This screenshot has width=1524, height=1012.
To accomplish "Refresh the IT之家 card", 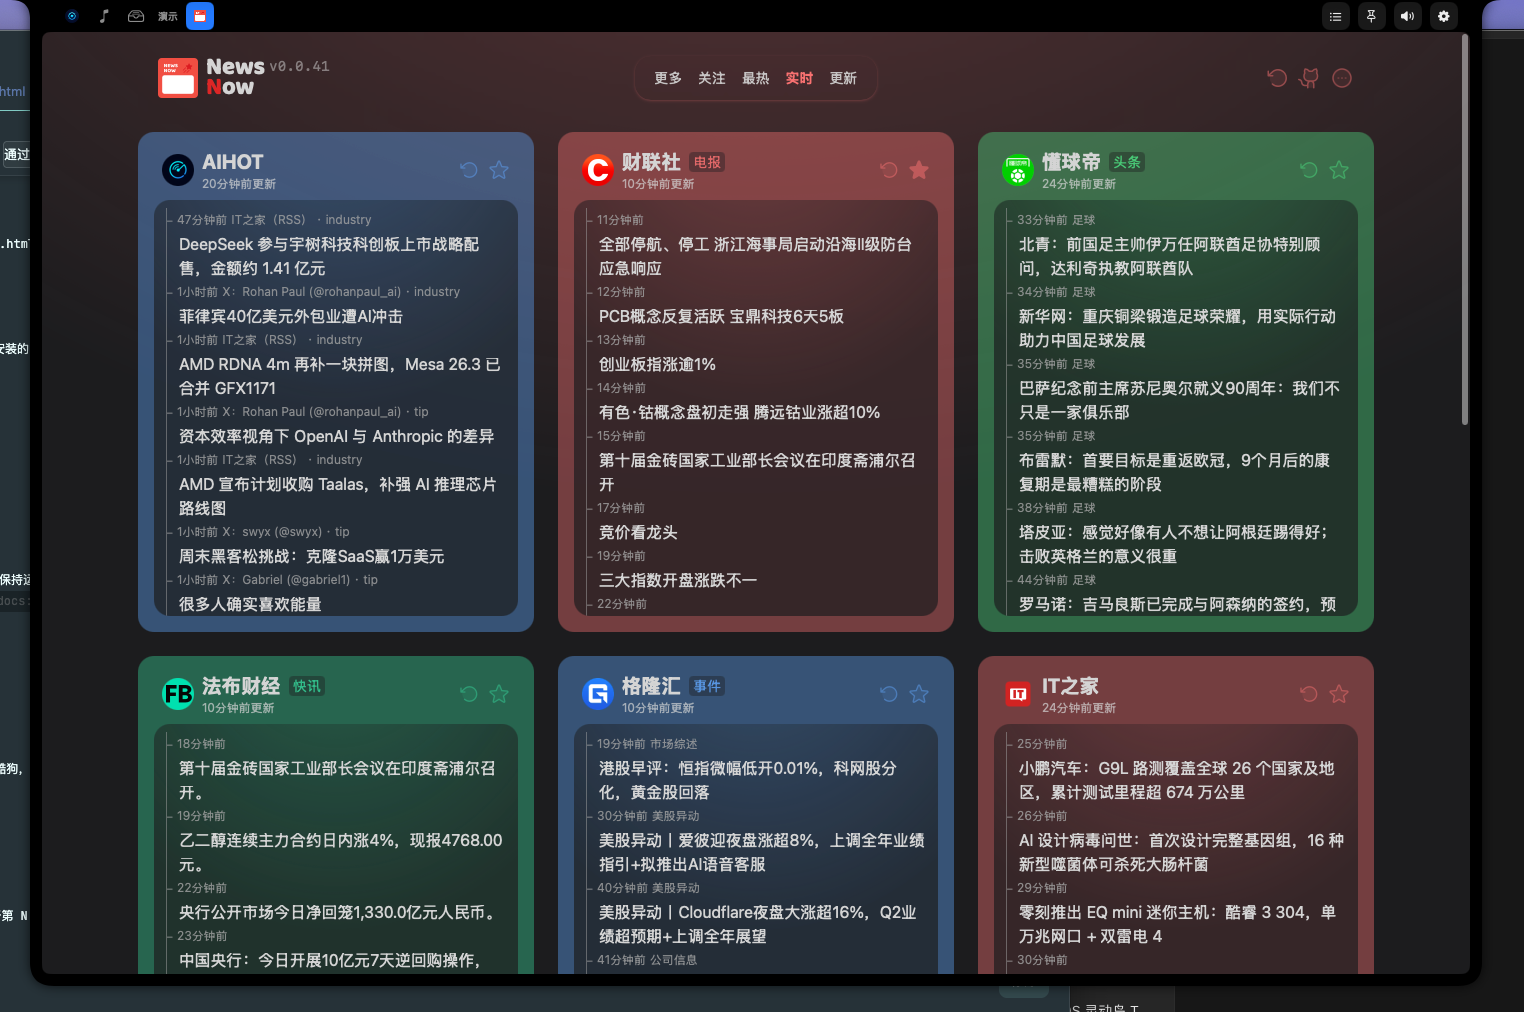I will (1308, 694).
